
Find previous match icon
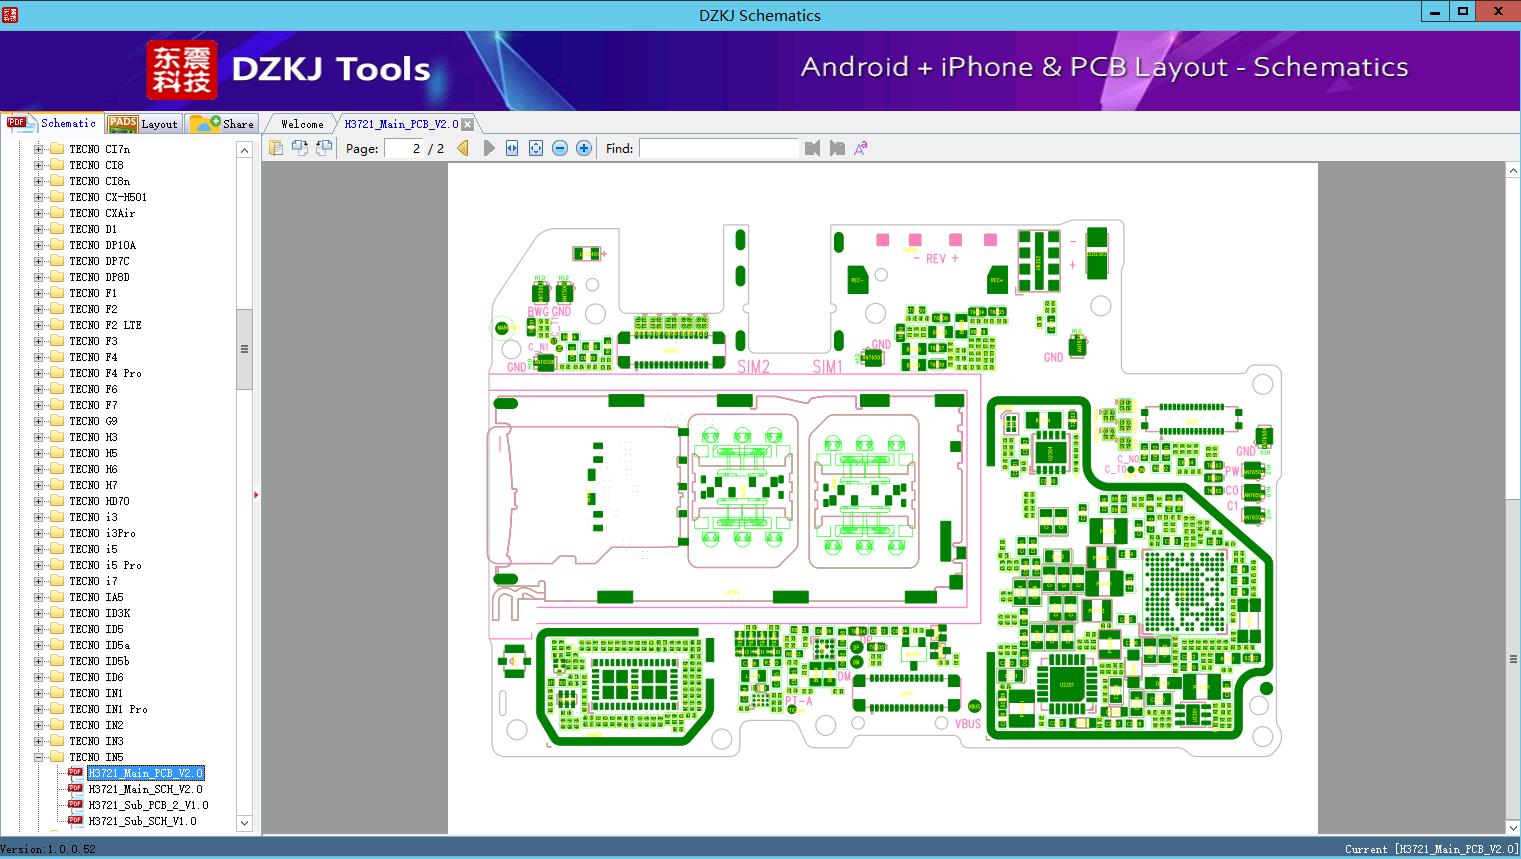pos(812,148)
